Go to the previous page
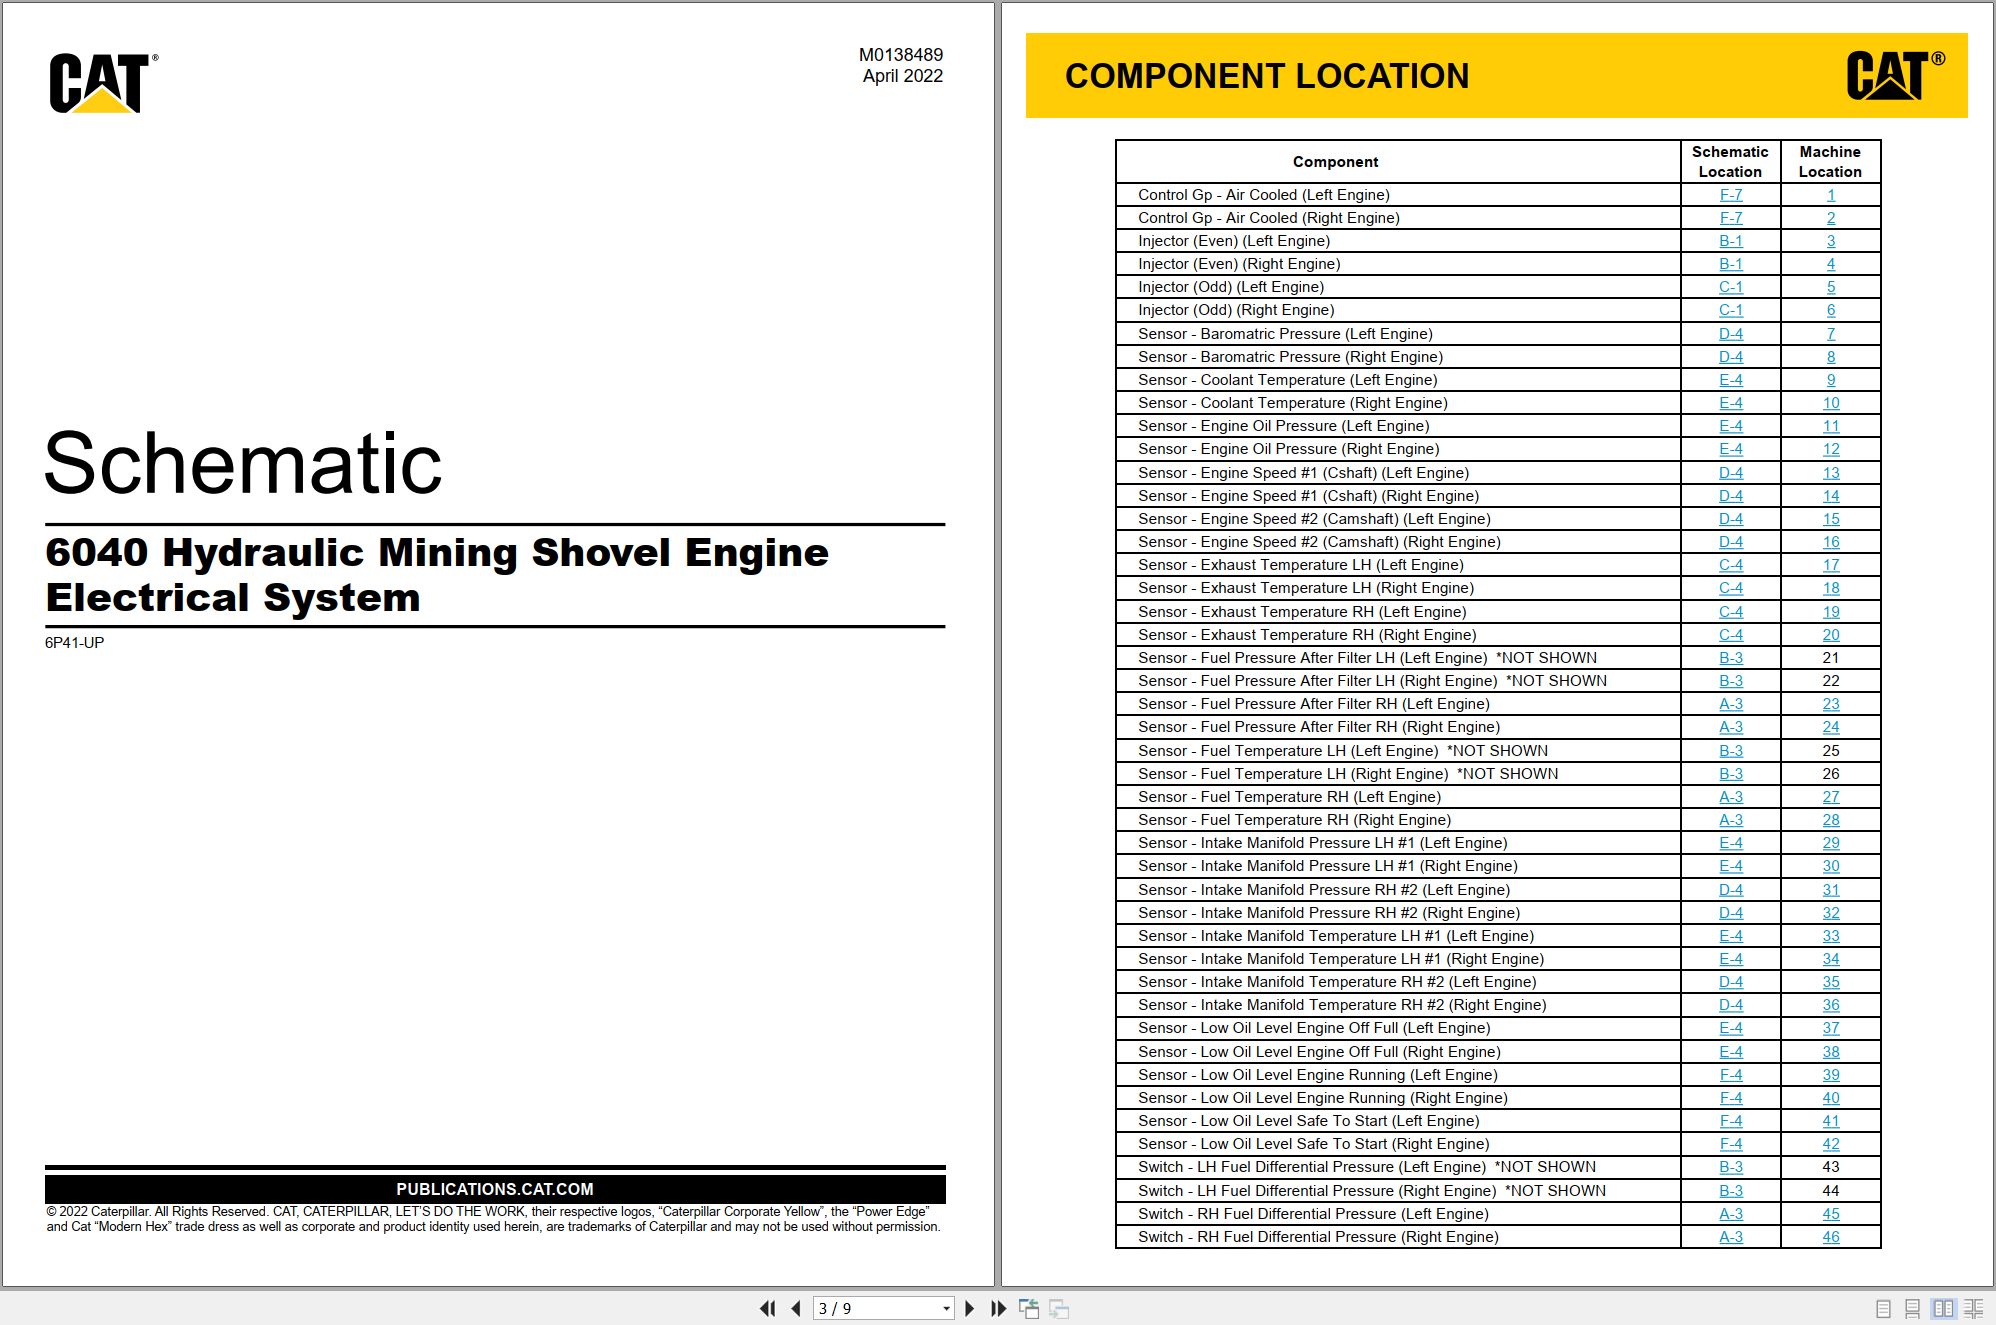The width and height of the screenshot is (1996, 1325). (x=796, y=1308)
